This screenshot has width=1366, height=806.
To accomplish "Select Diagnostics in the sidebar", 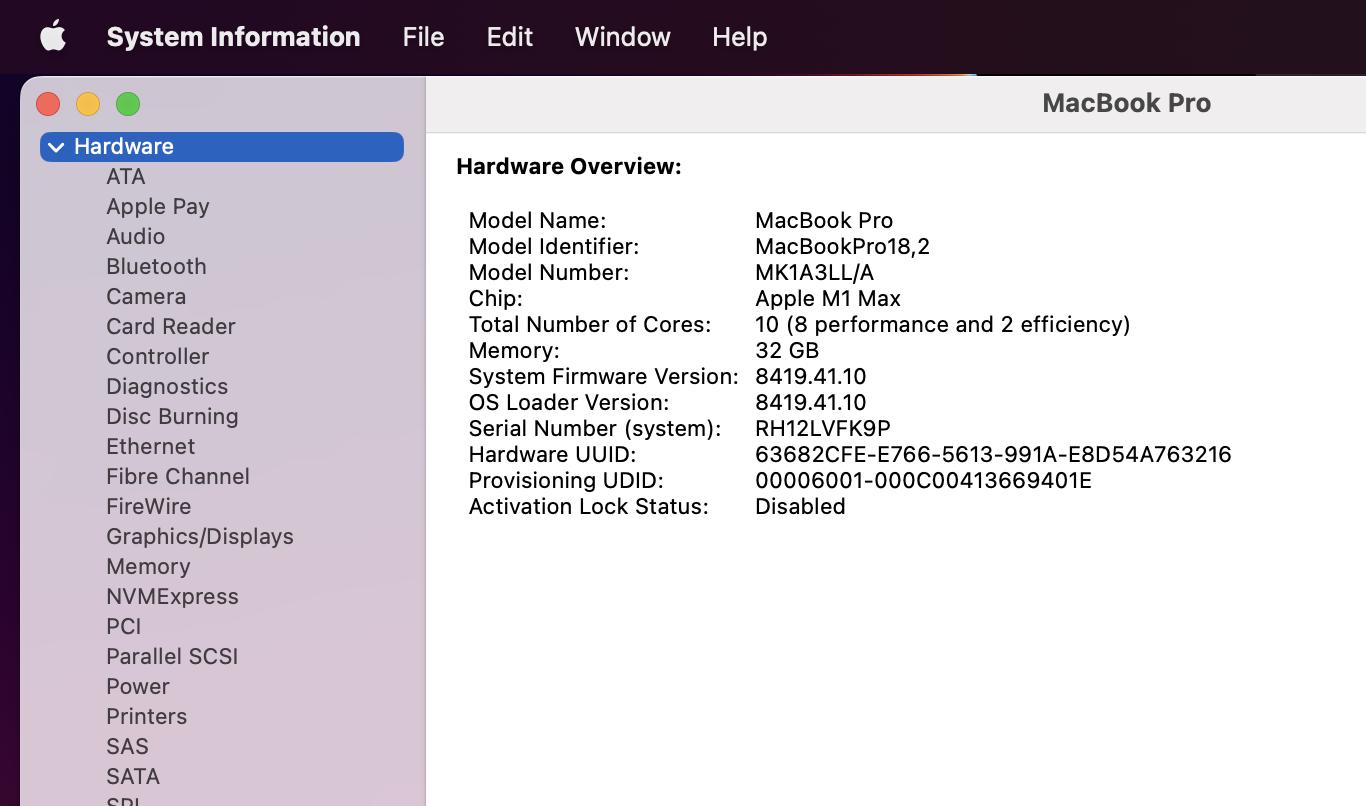I will [167, 386].
